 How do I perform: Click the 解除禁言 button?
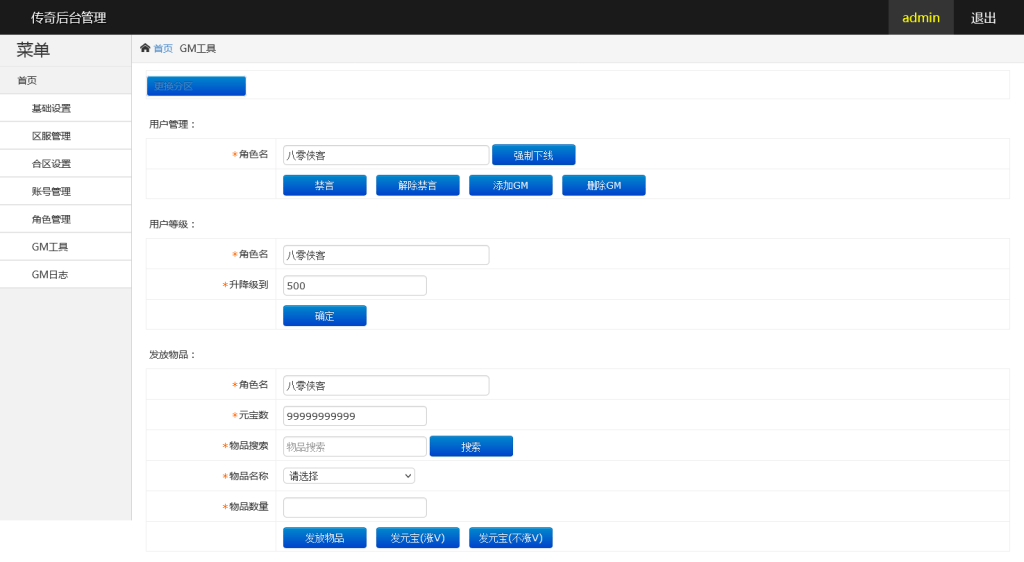[x=417, y=185]
